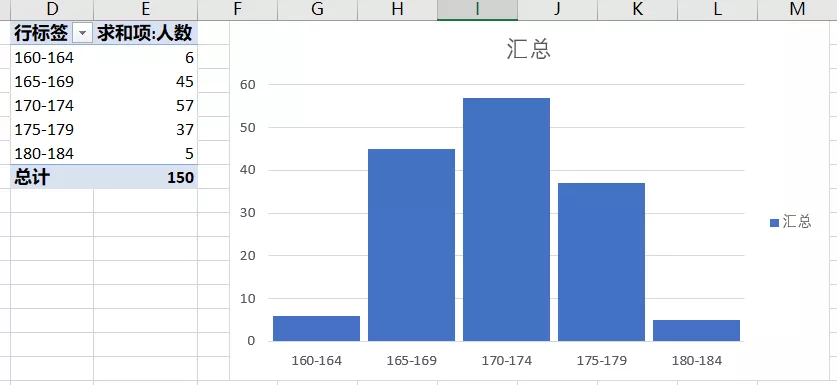Screen dimensions: 837x385
Task: Select the cell with value 6
Action: pyautogui.click(x=145, y=58)
